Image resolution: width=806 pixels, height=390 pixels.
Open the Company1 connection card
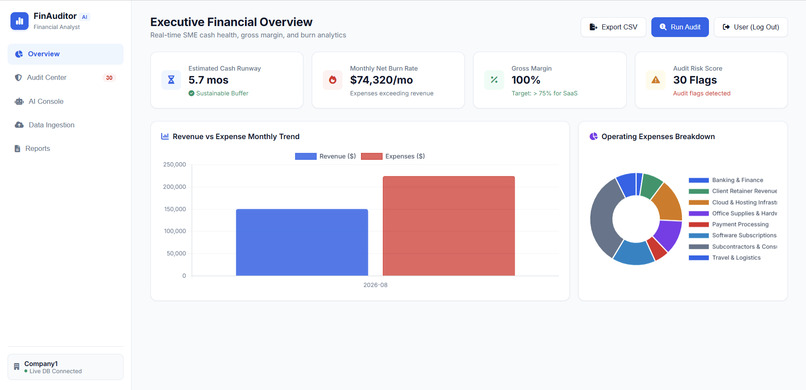[x=65, y=367]
